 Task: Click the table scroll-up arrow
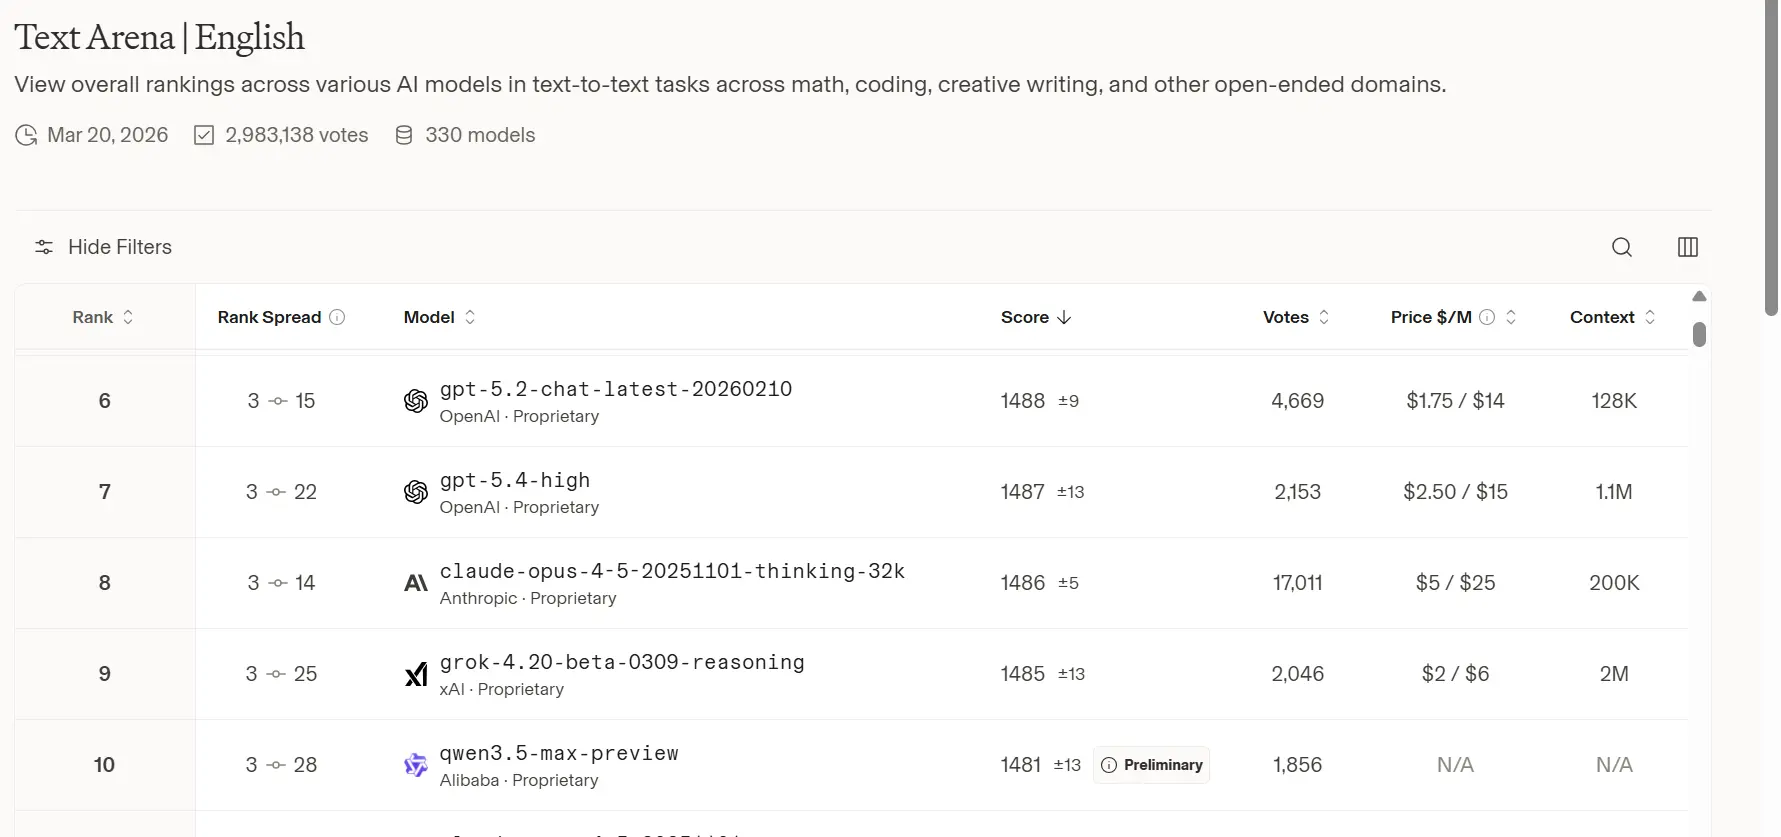coord(1699,296)
